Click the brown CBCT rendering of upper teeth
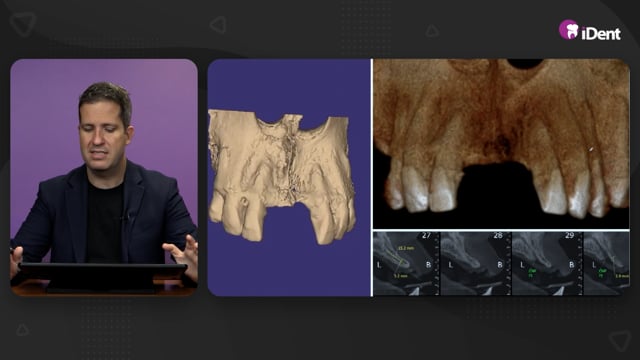 (x=501, y=144)
